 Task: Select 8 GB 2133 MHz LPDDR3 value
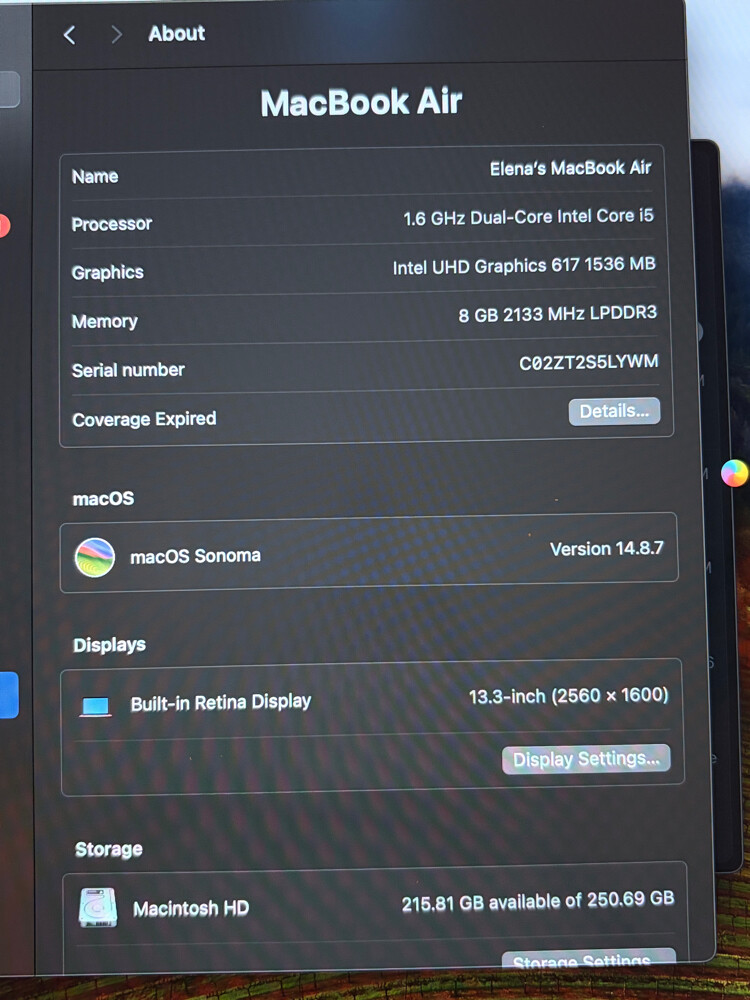click(x=557, y=314)
